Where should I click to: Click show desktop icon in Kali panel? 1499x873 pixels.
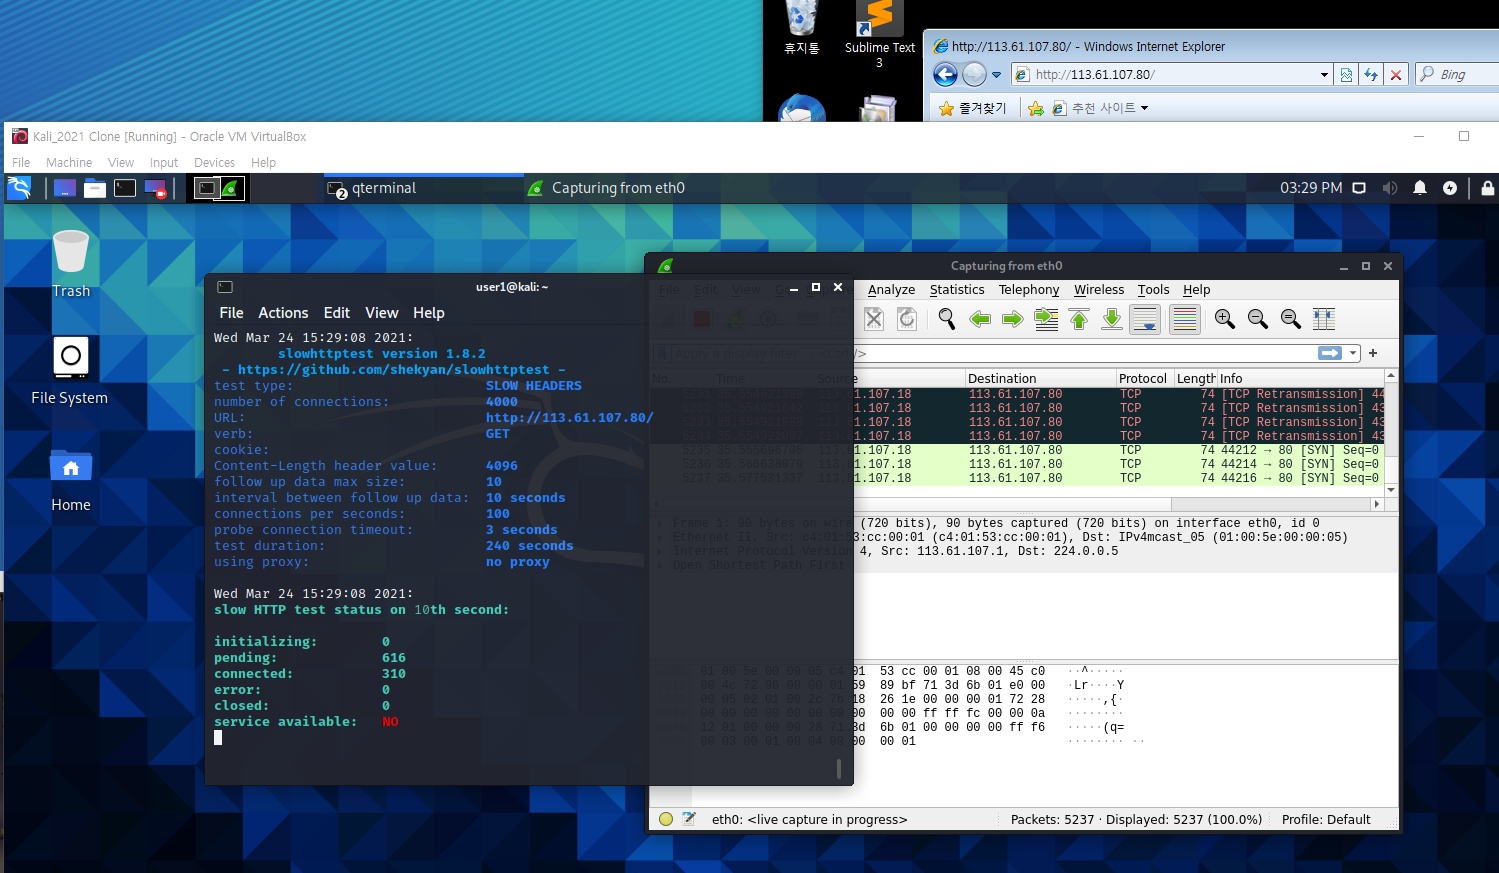tap(65, 187)
